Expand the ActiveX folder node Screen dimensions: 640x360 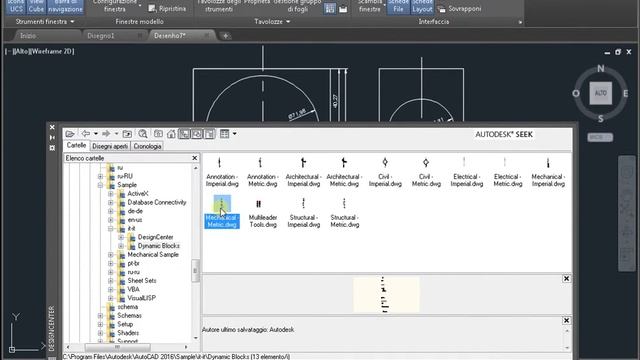pyautogui.click(x=111, y=193)
